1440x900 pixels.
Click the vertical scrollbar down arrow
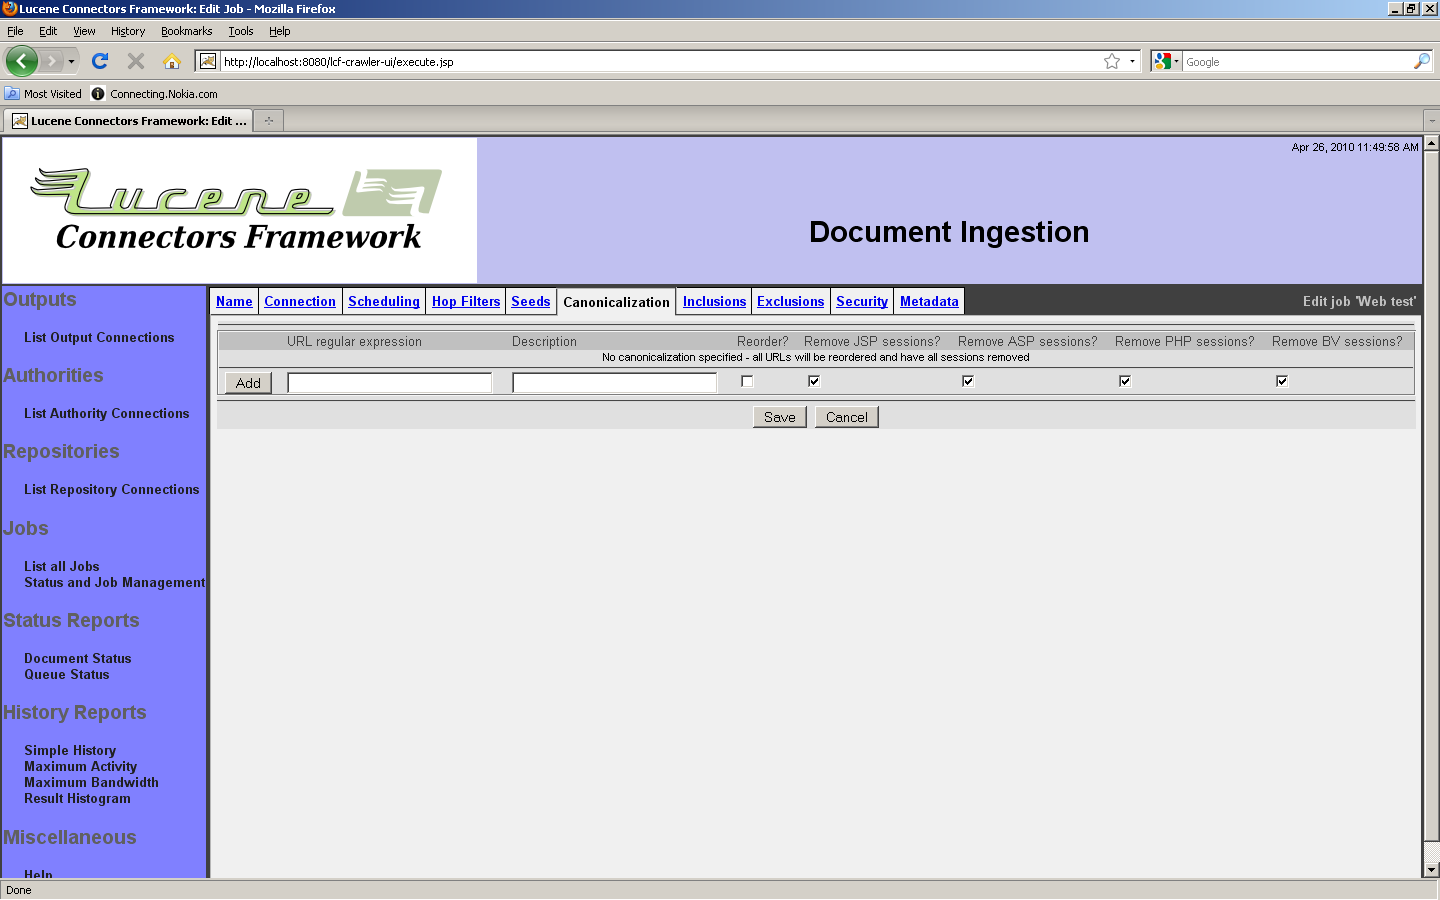click(x=1431, y=870)
